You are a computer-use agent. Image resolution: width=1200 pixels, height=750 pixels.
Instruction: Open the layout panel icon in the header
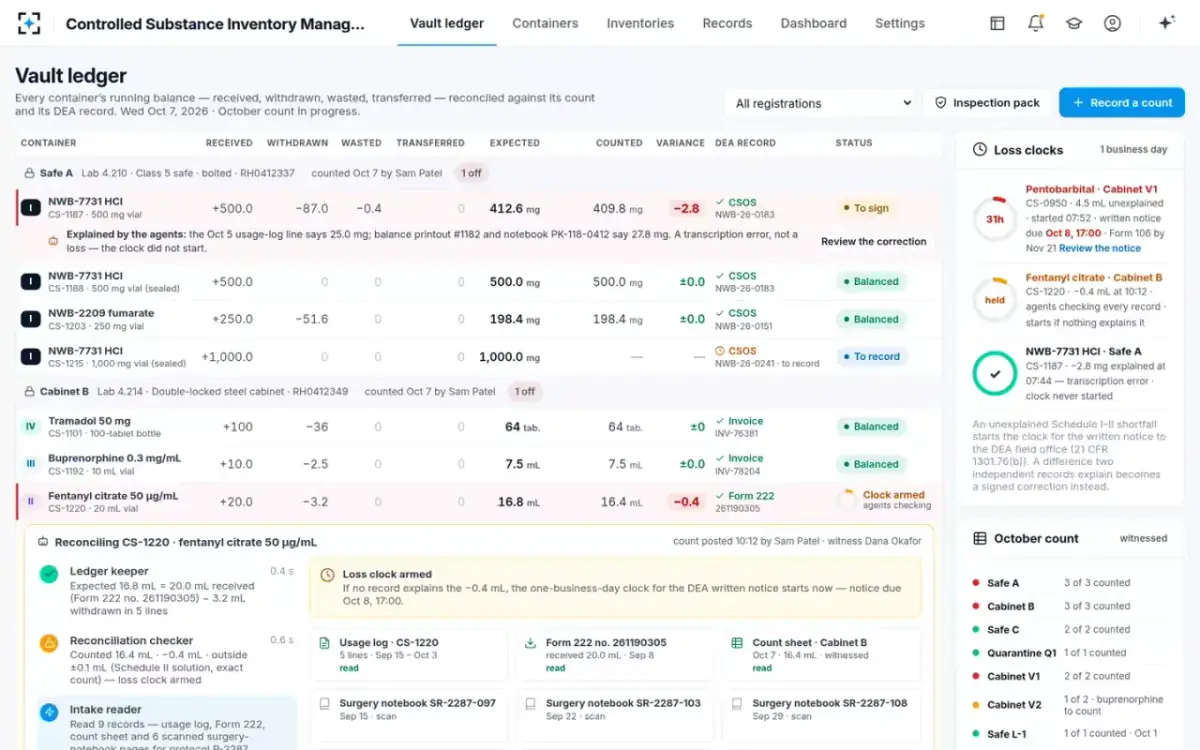pos(997,23)
